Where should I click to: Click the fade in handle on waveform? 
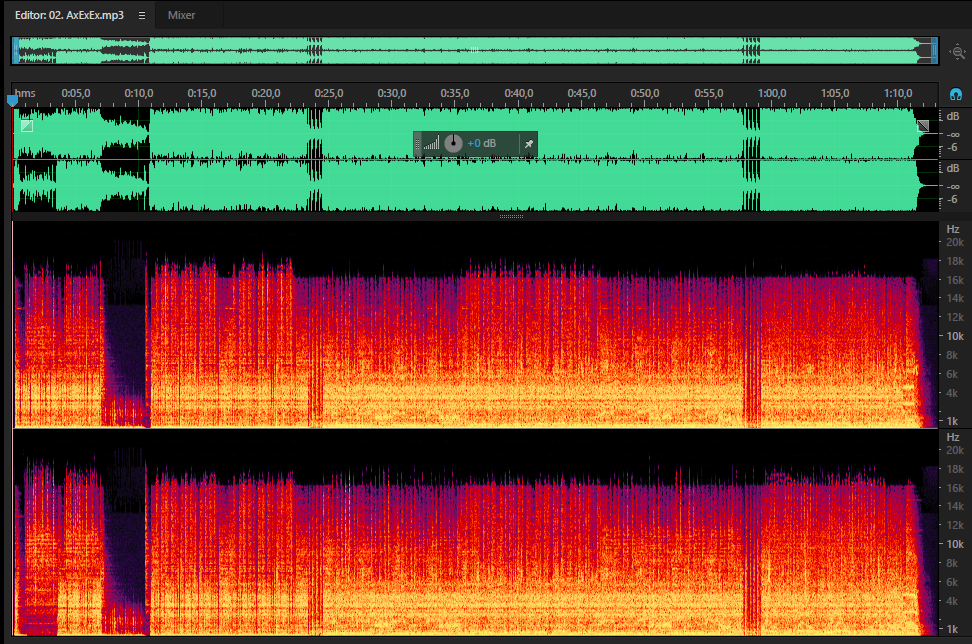pos(27,126)
